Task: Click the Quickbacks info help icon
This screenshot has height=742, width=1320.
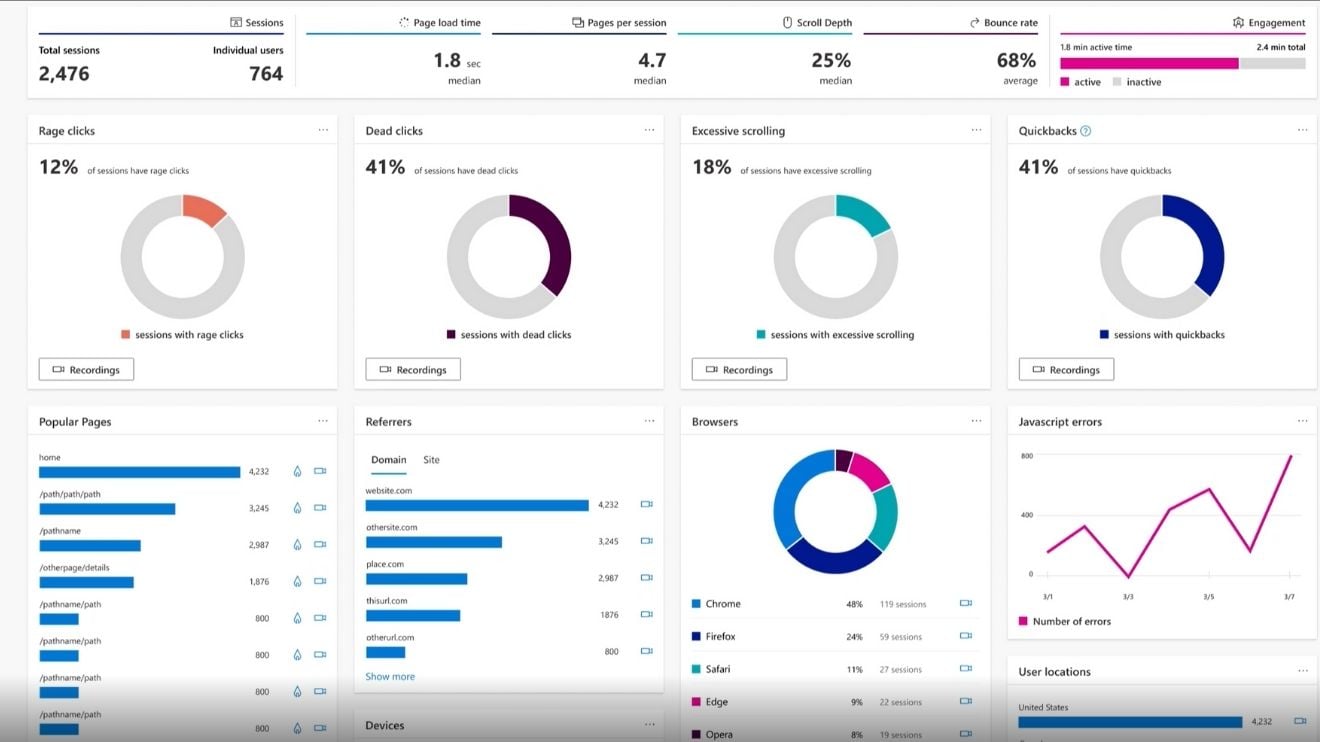Action: click(x=1086, y=131)
